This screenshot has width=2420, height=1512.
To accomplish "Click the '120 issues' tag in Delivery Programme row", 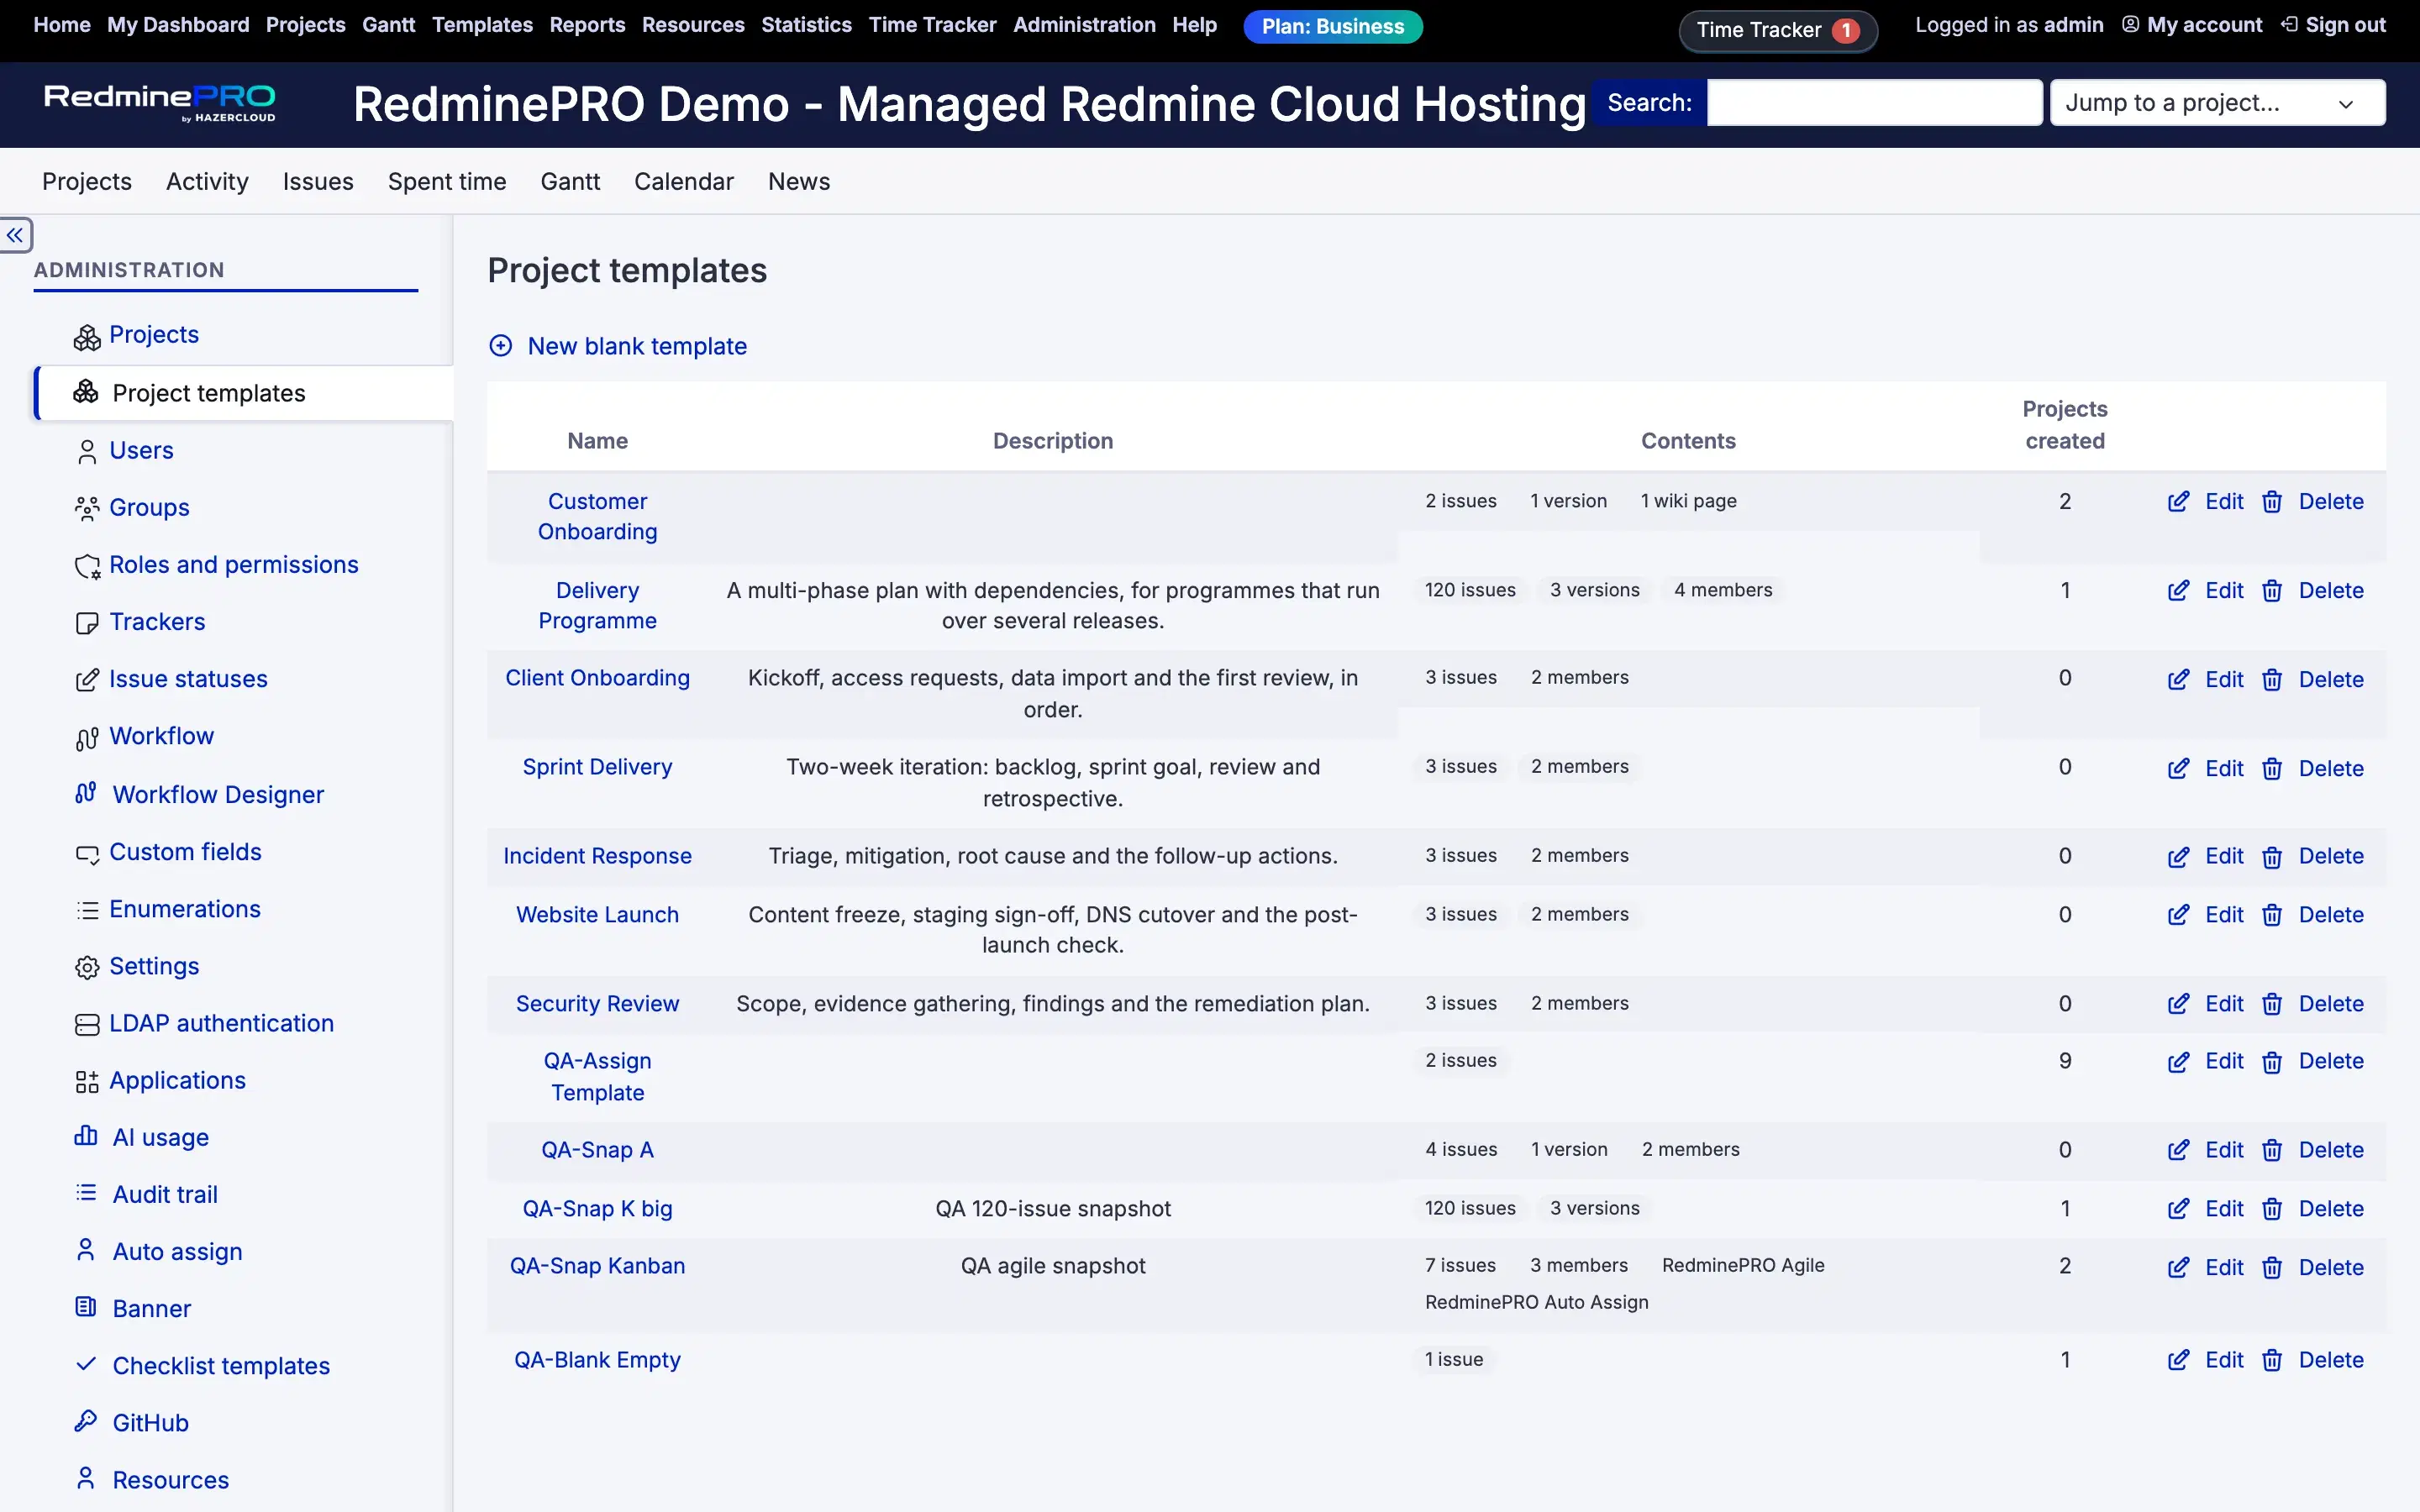I will [x=1470, y=590].
